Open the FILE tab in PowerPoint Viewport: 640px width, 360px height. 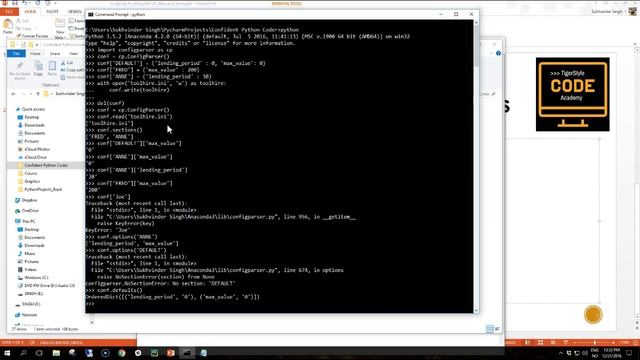[9, 12]
